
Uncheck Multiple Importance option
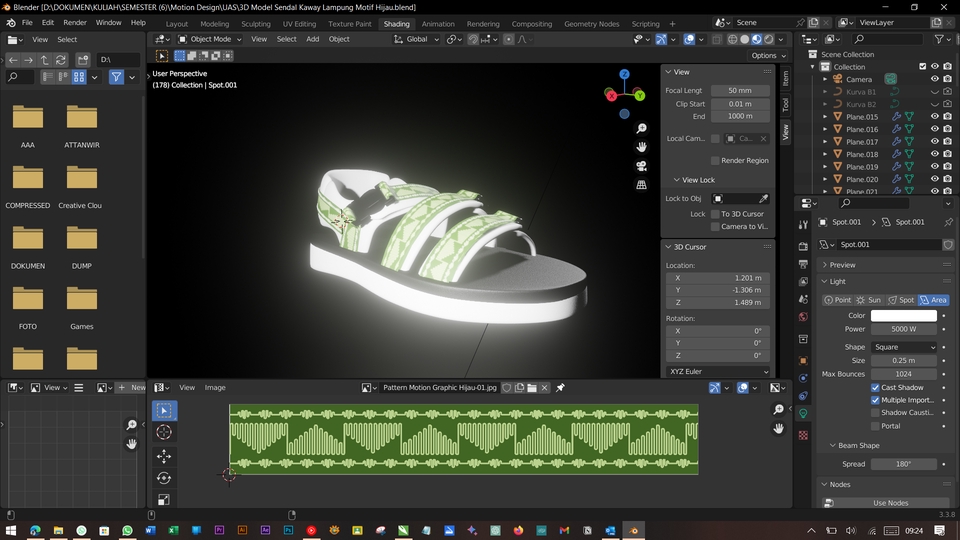pyautogui.click(x=875, y=400)
